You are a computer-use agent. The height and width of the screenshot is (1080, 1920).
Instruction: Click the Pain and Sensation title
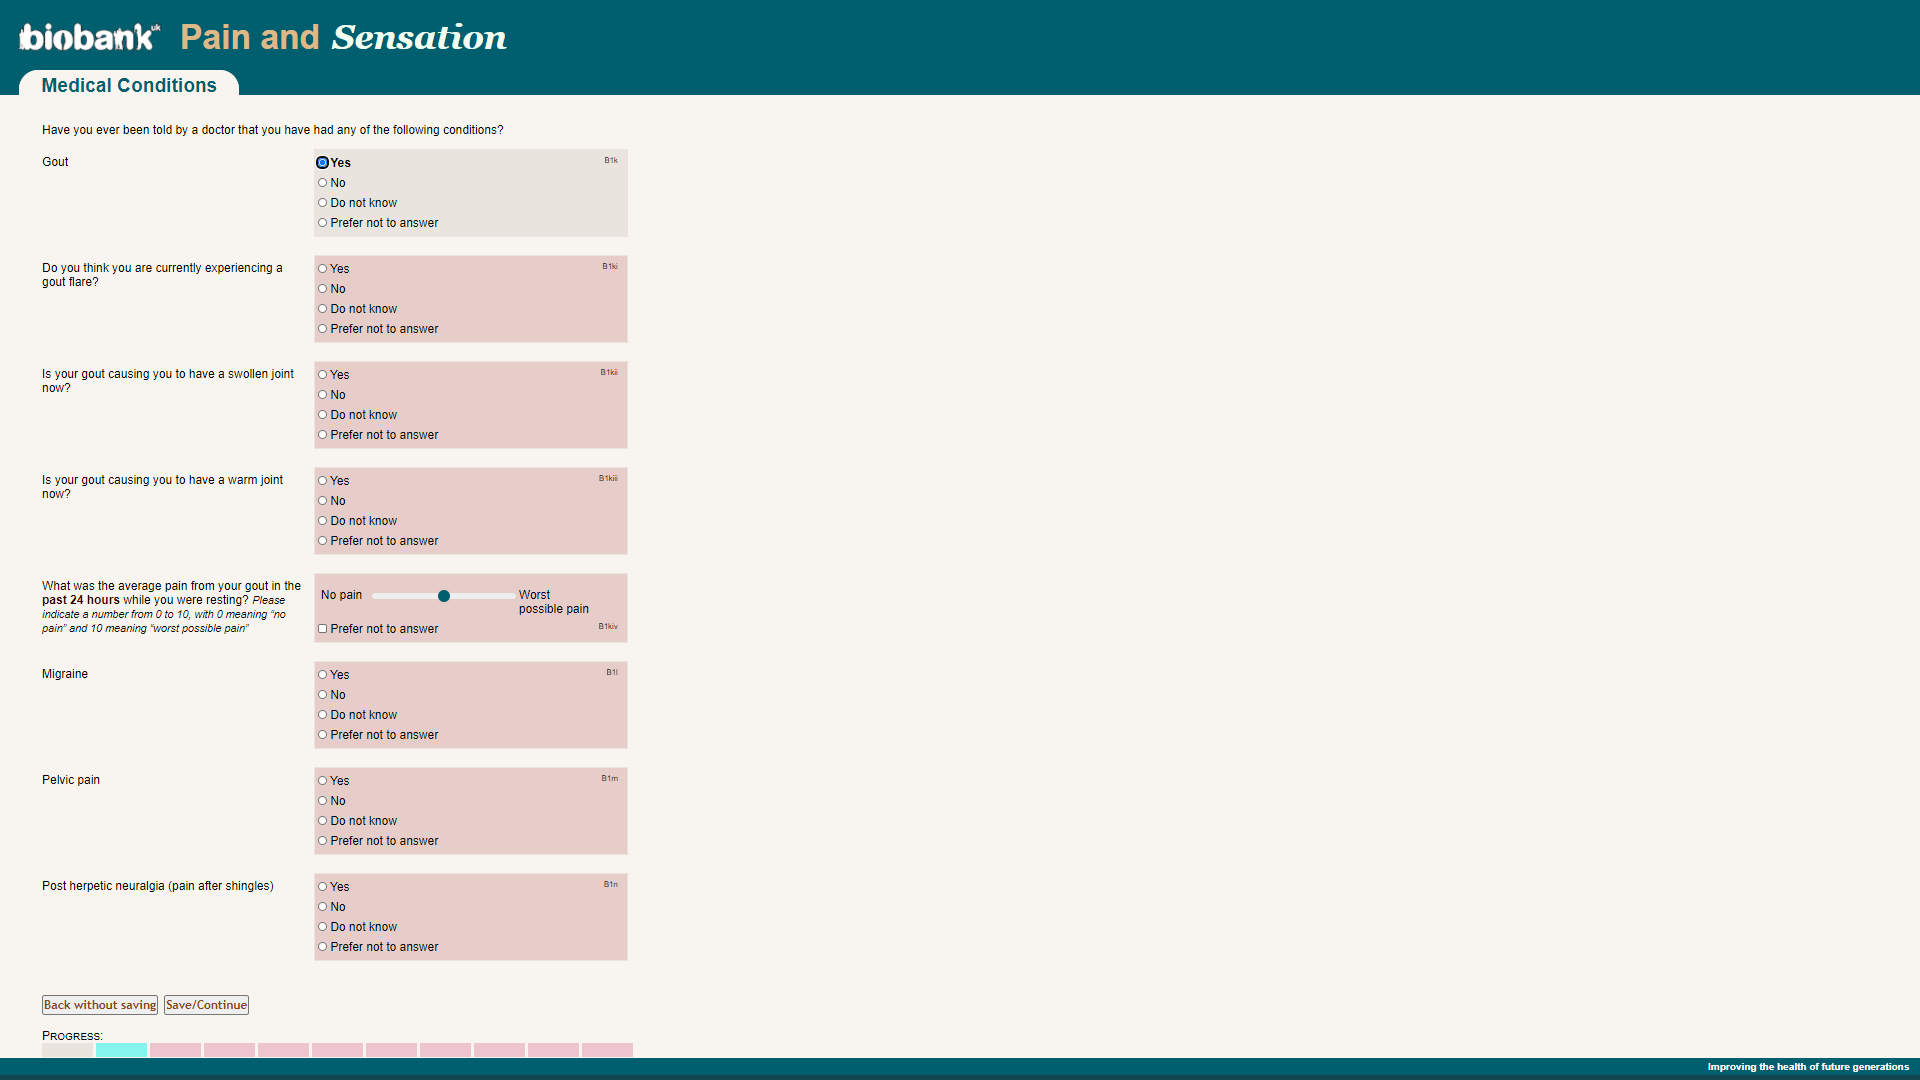[x=343, y=37]
